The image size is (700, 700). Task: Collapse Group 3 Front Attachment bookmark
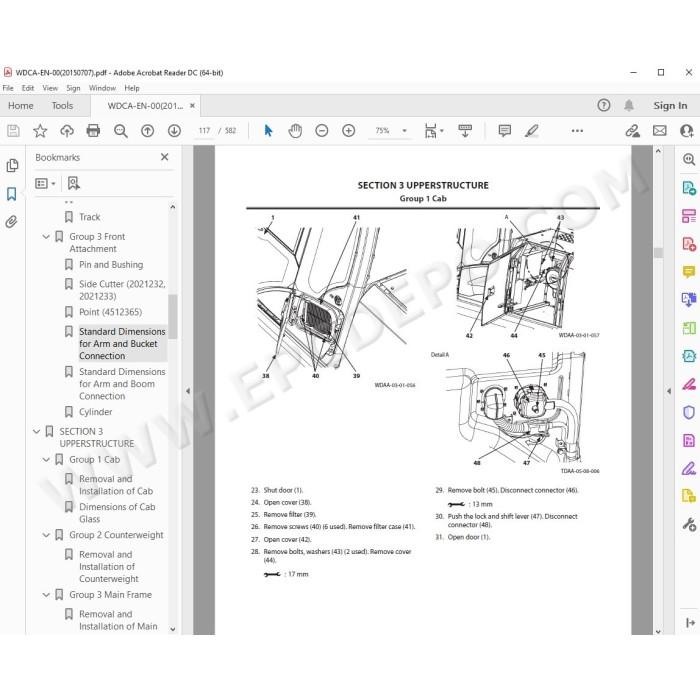46,237
